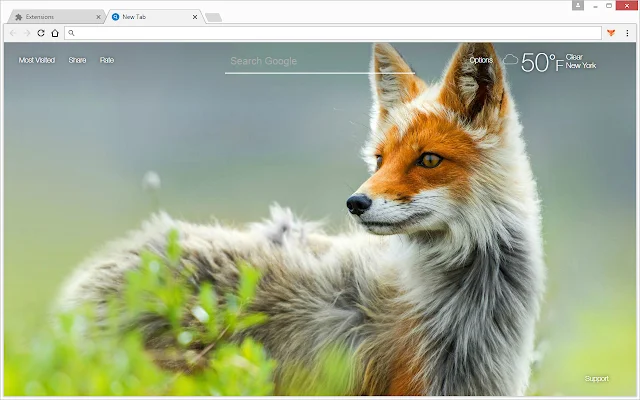
Task: Navigate back with the back arrow
Action: tap(13, 33)
